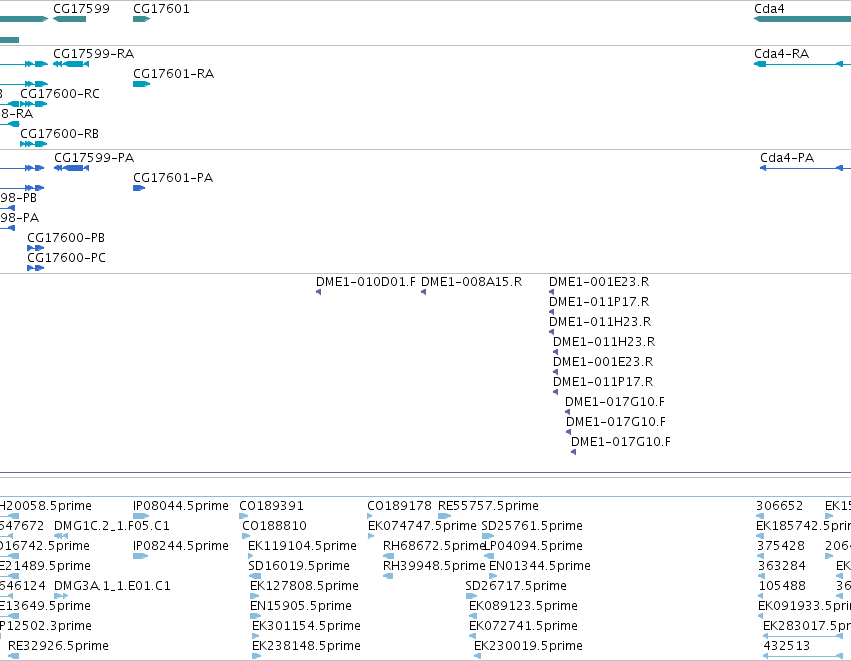
Task: Open the Cda4-PA protein label
Action: [x=787, y=158]
